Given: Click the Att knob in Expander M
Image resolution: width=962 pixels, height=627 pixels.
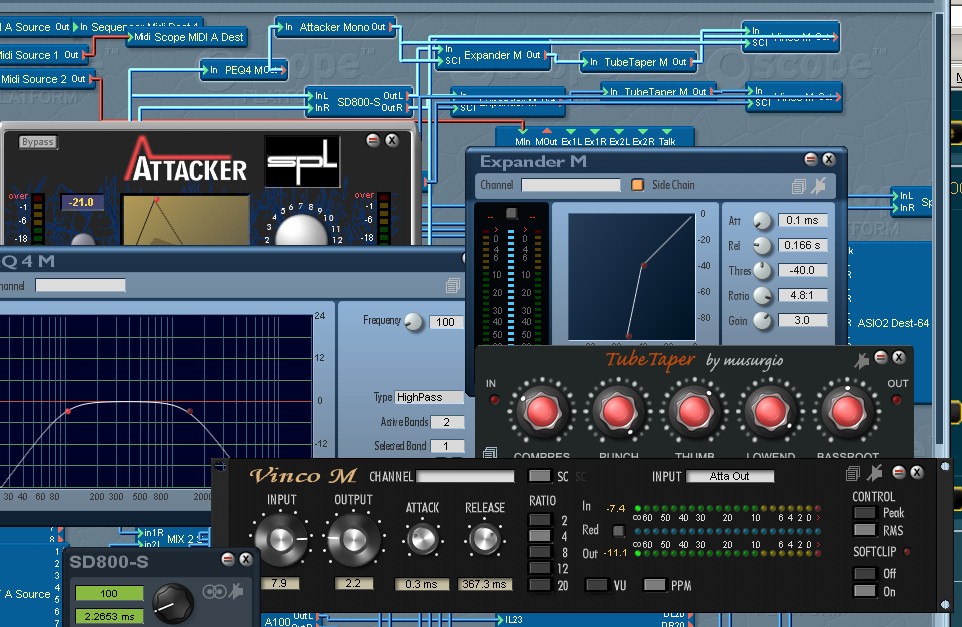Looking at the screenshot, I should 762,220.
